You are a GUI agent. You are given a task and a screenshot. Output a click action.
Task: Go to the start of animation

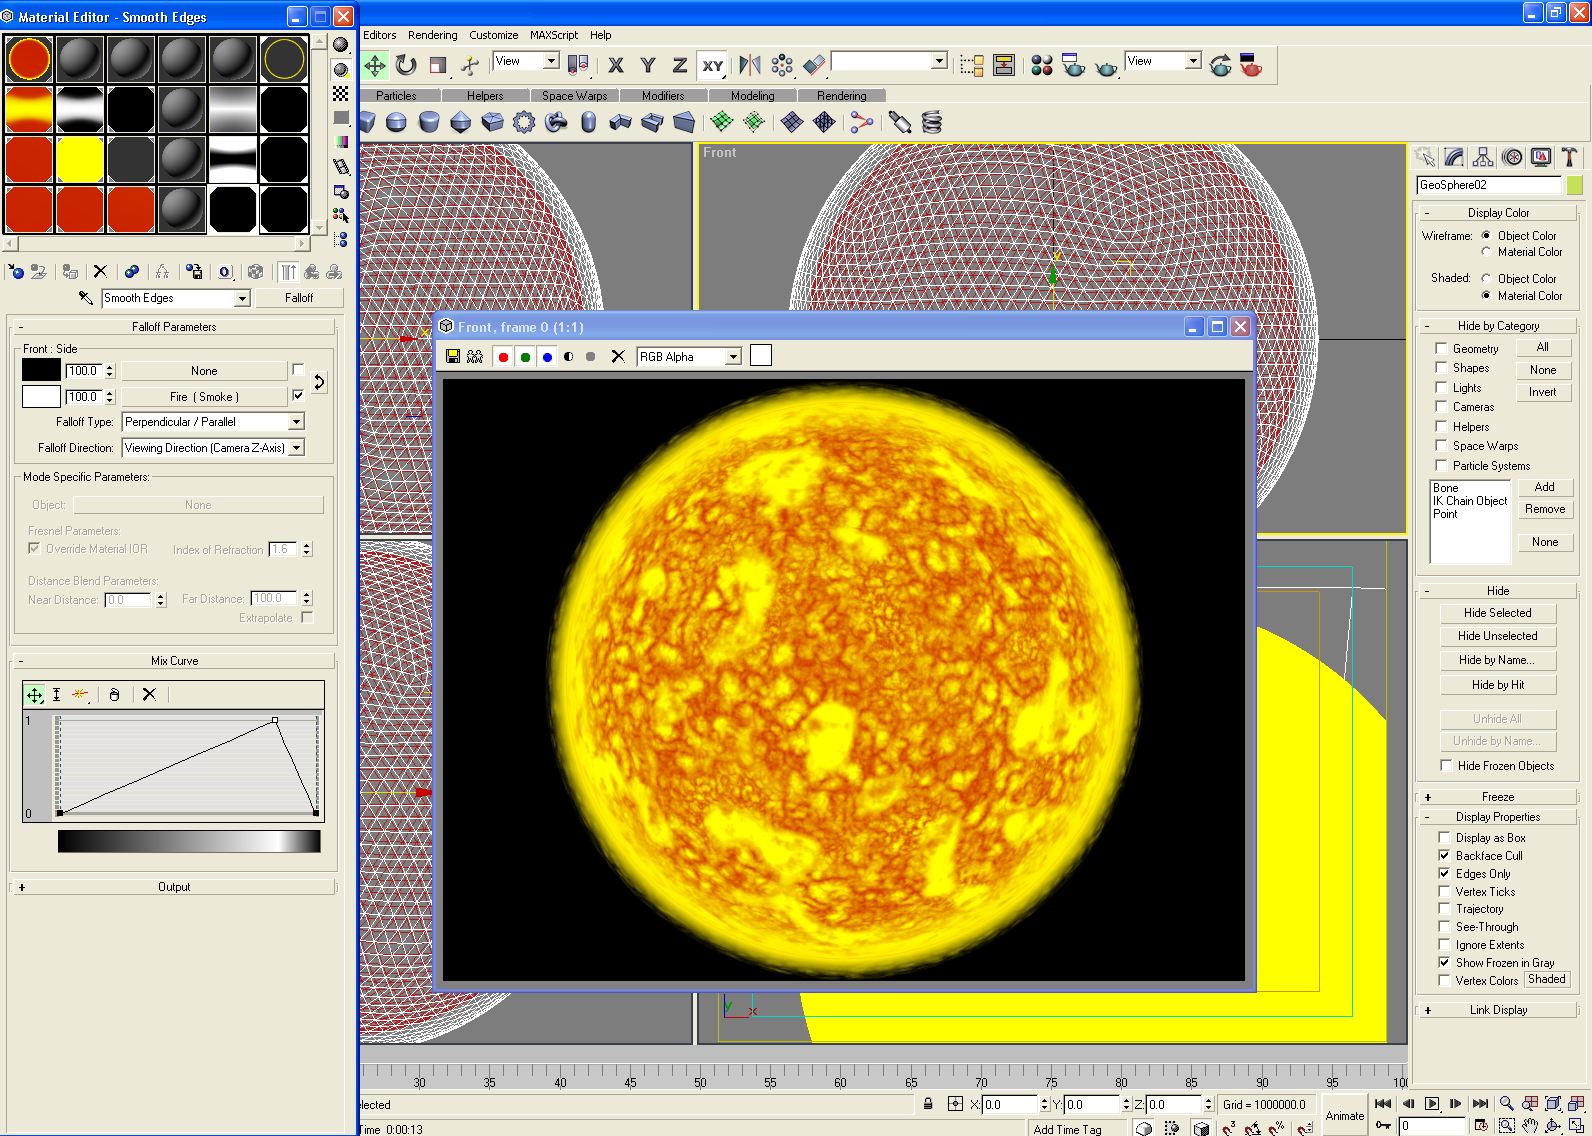[x=1383, y=1104]
